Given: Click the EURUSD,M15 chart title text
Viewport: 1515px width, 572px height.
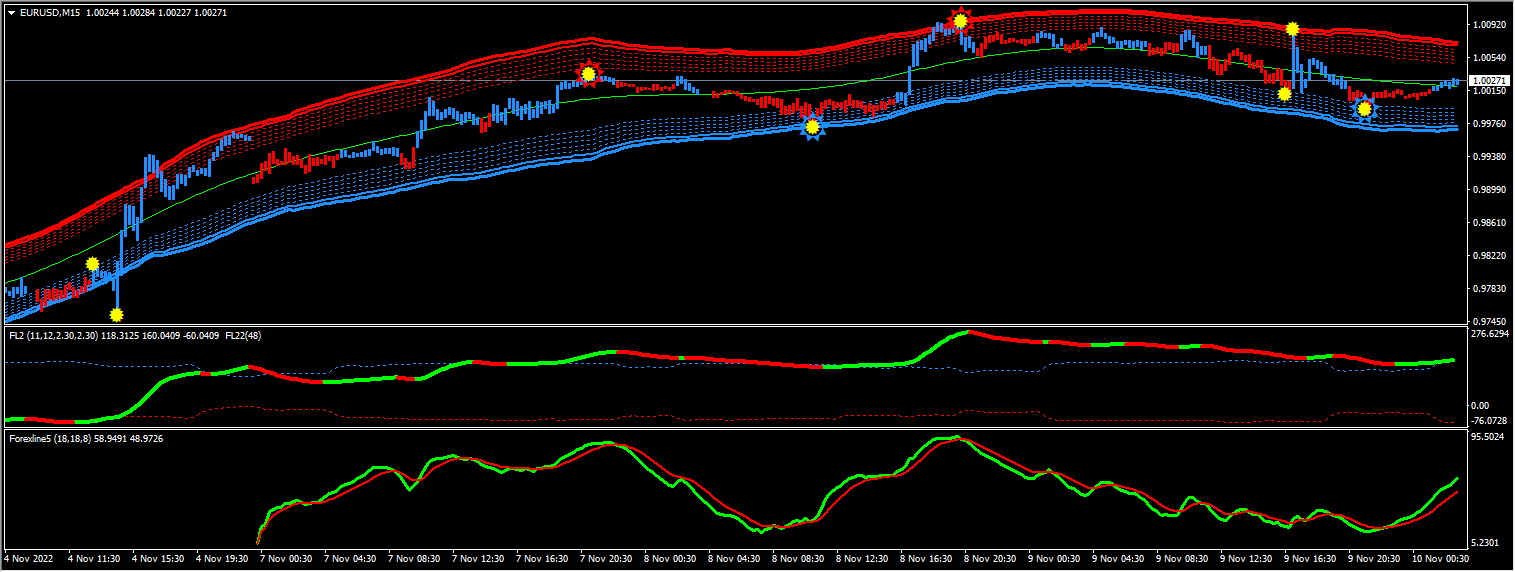Looking at the screenshot, I should pyautogui.click(x=51, y=12).
